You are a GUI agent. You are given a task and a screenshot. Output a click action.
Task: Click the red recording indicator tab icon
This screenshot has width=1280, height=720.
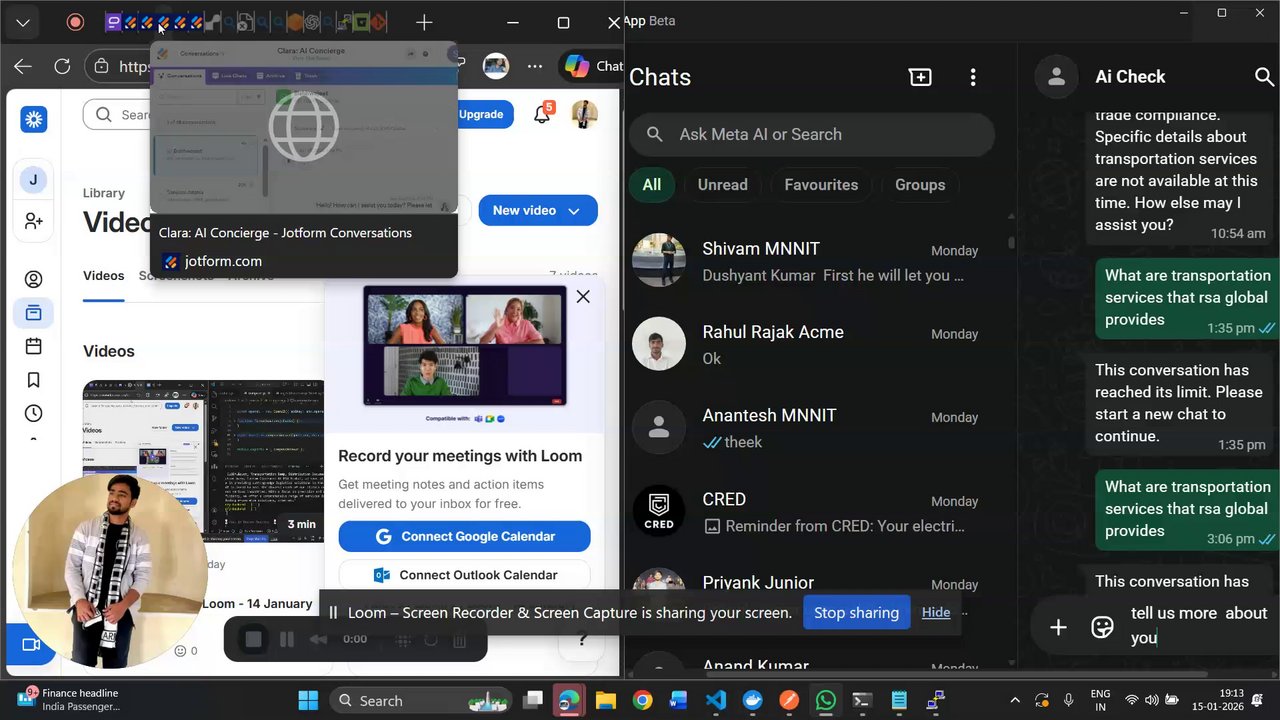(x=75, y=22)
